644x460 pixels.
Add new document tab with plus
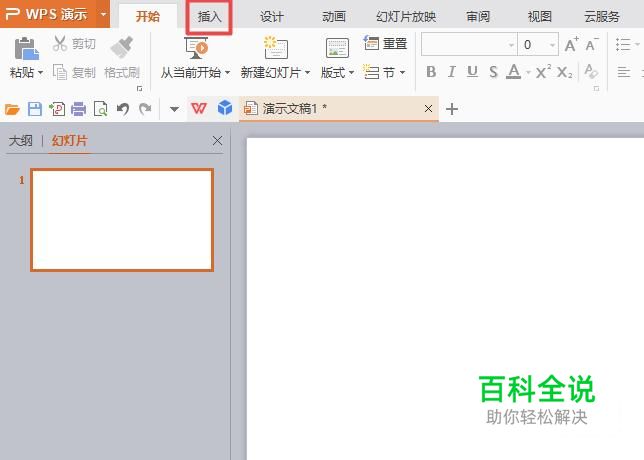452,109
